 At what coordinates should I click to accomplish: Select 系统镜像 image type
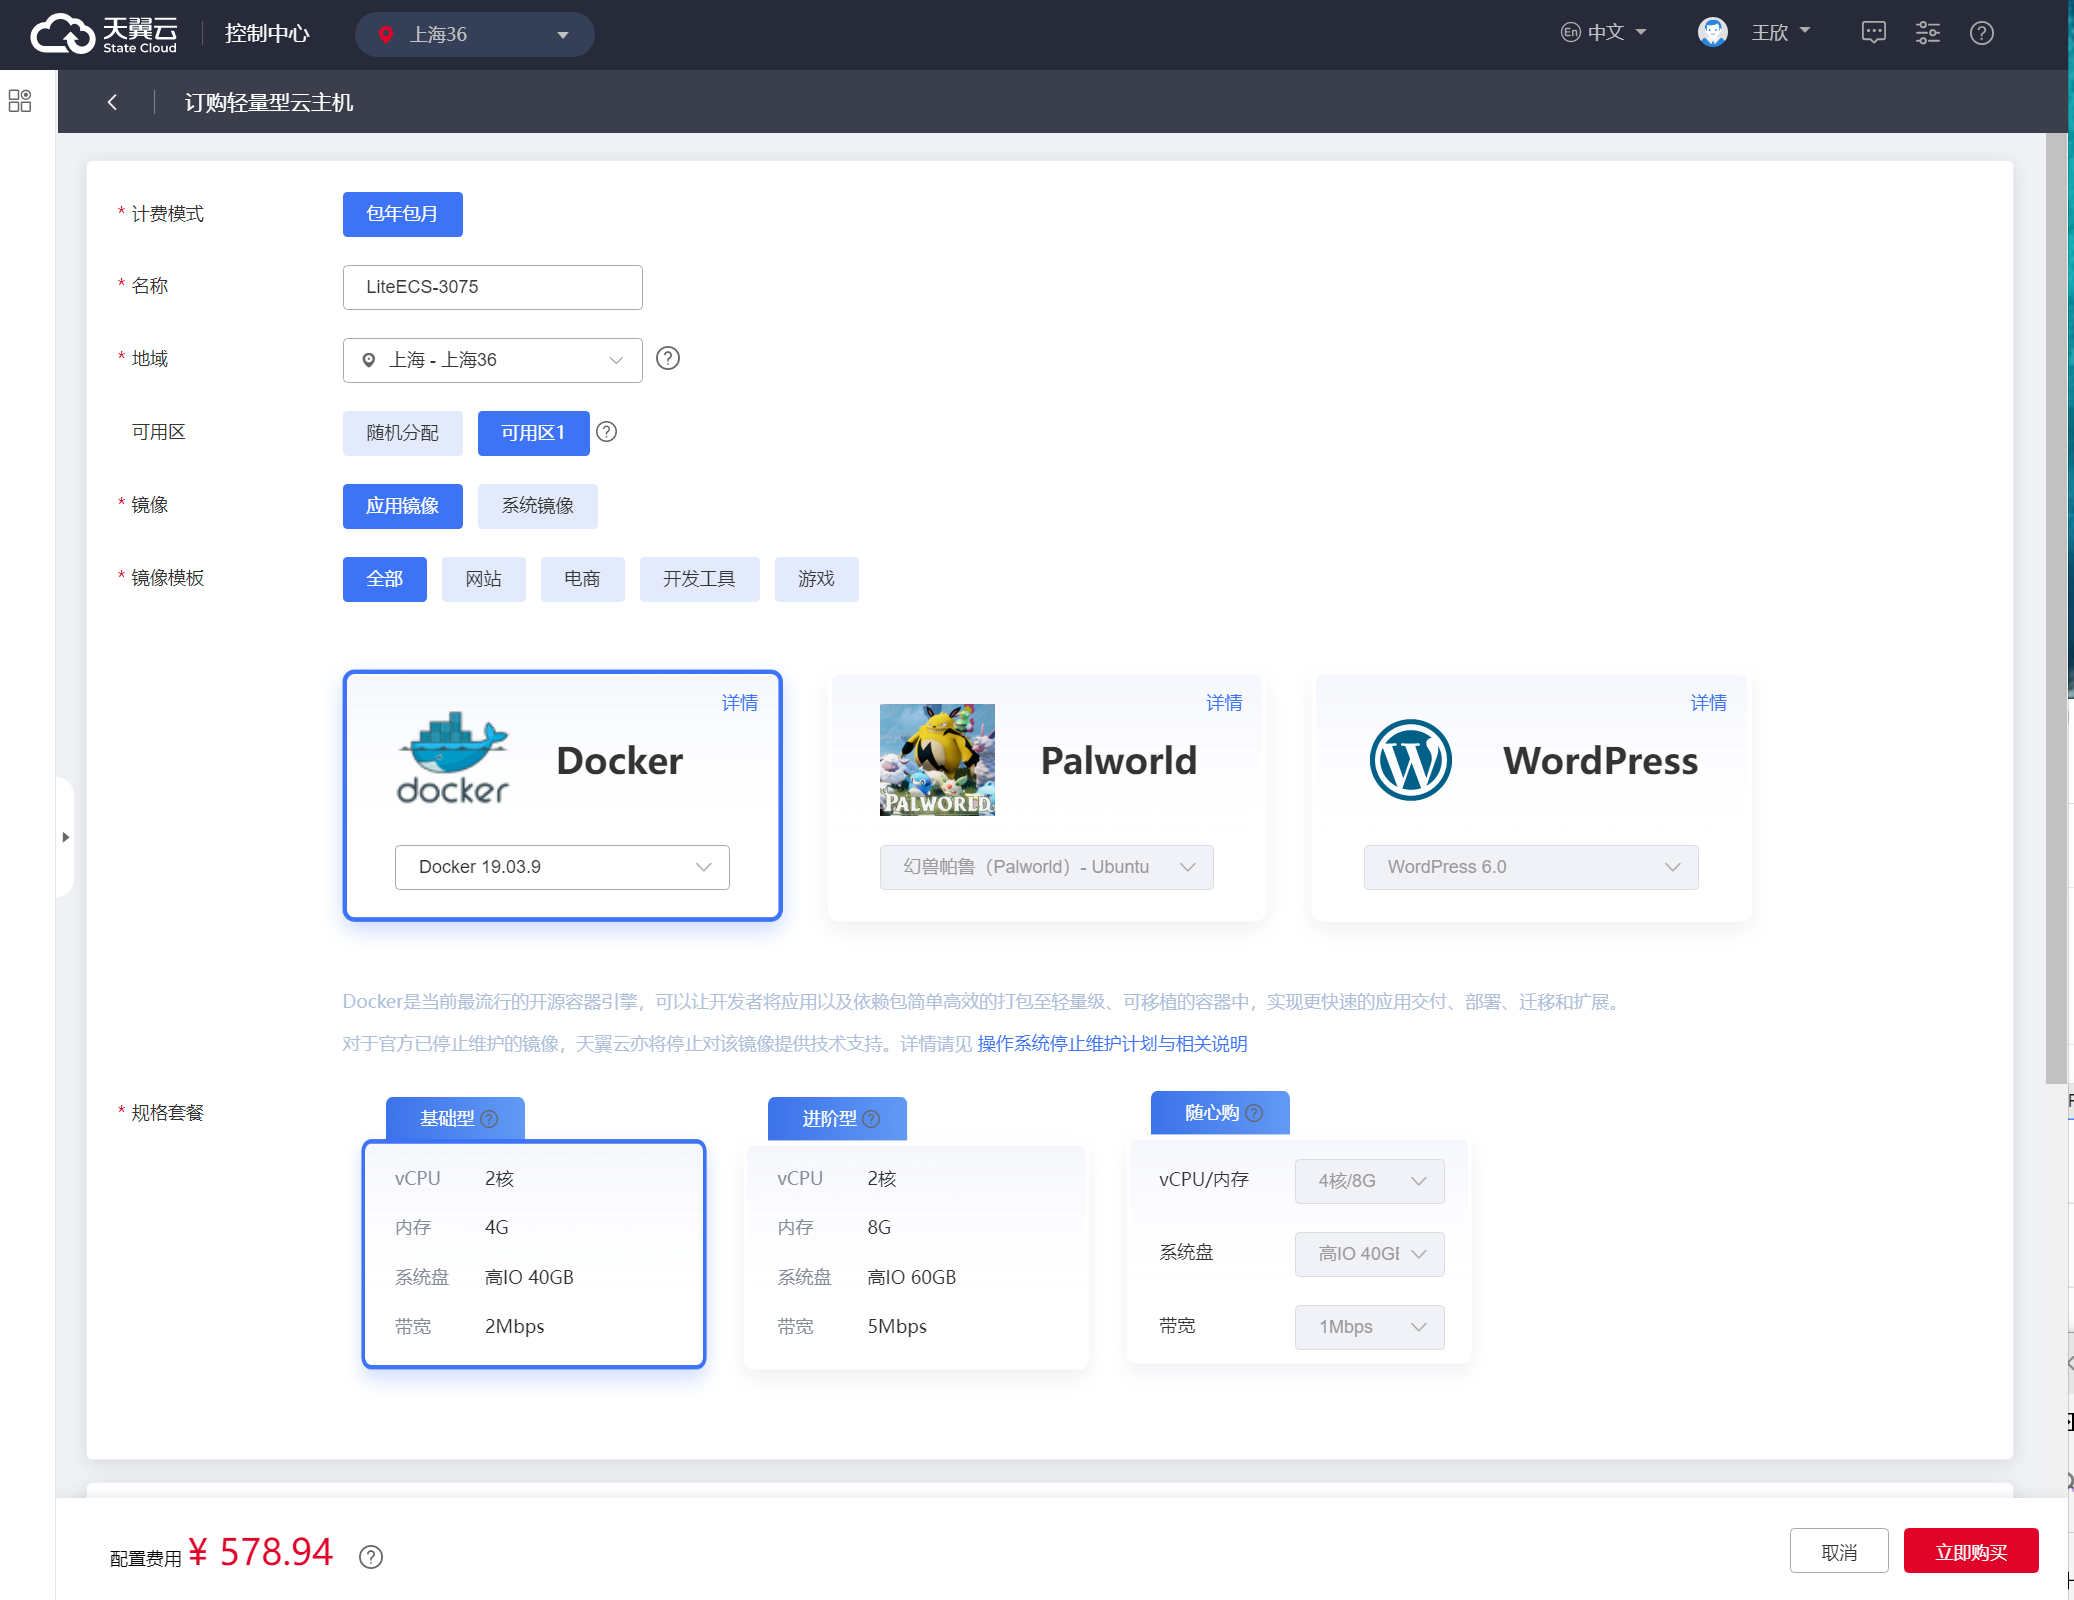(x=538, y=506)
